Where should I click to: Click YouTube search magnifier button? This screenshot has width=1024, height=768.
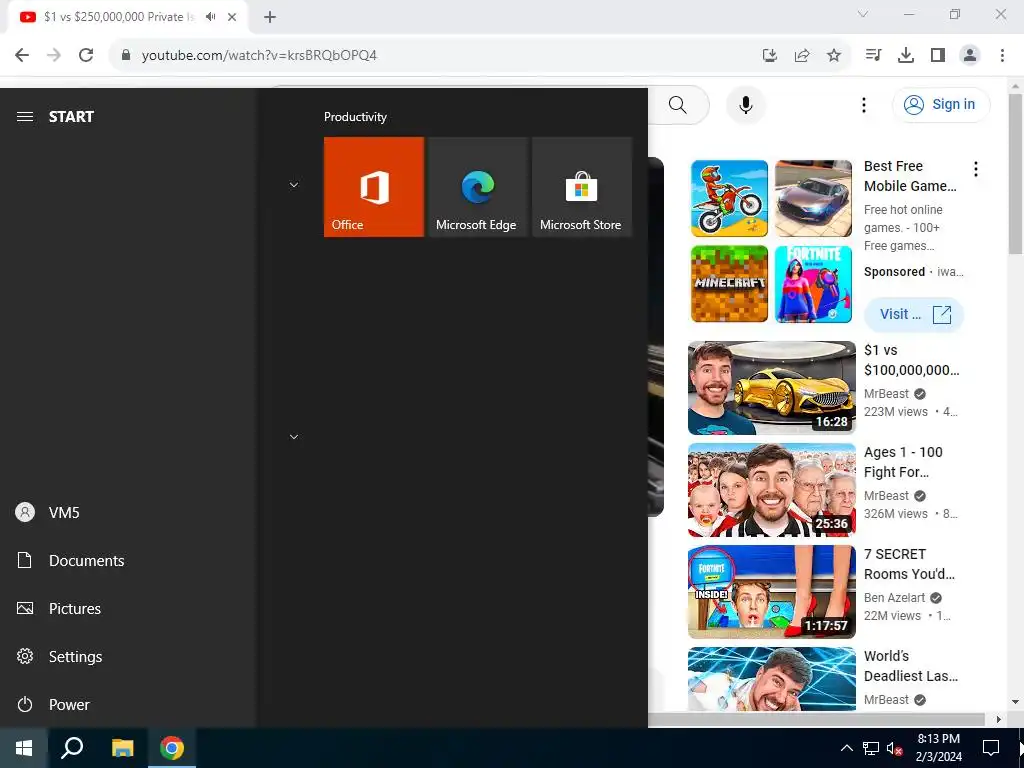click(678, 105)
